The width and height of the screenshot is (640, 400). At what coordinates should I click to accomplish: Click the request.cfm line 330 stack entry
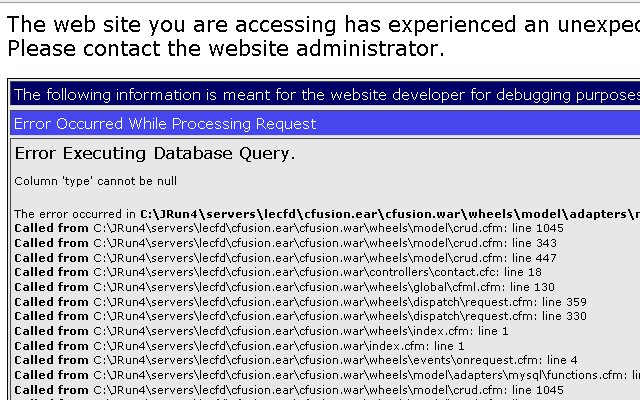click(300, 316)
